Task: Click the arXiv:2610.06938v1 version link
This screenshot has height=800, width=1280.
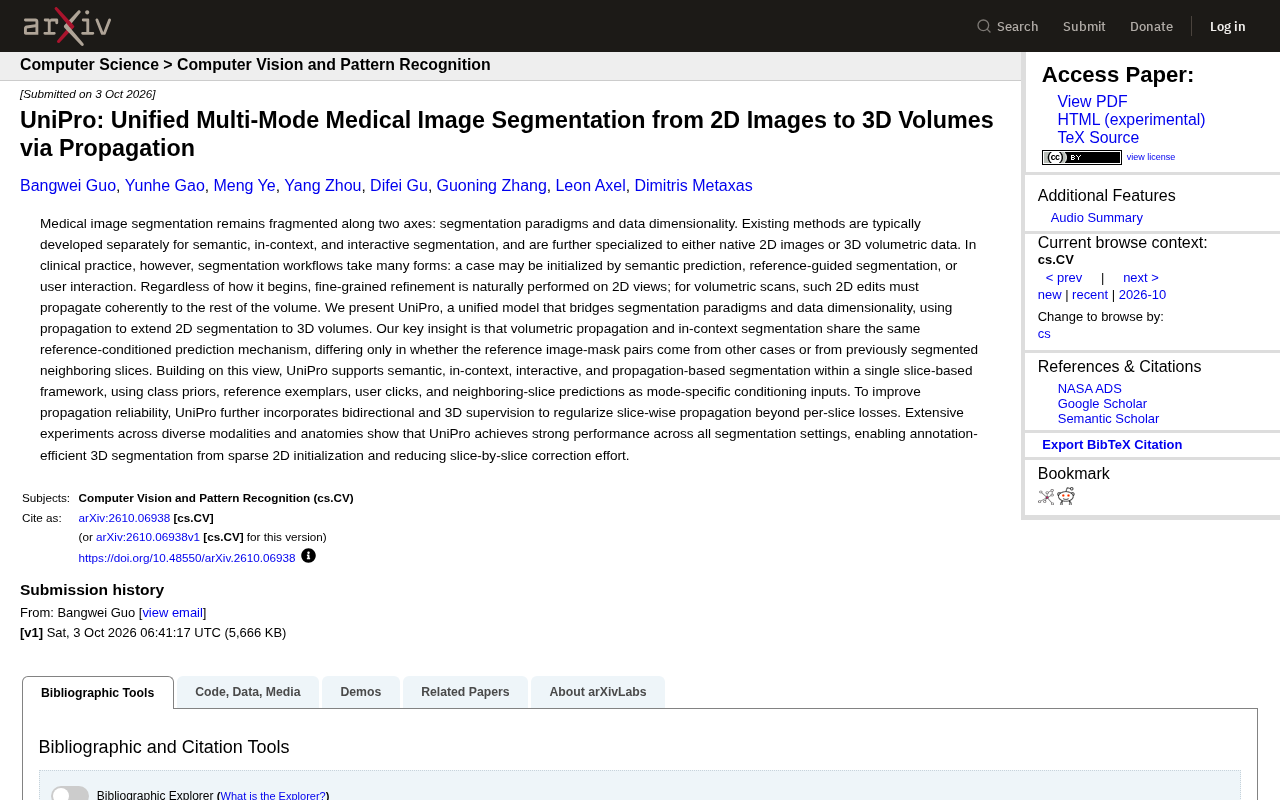Action: [148, 537]
